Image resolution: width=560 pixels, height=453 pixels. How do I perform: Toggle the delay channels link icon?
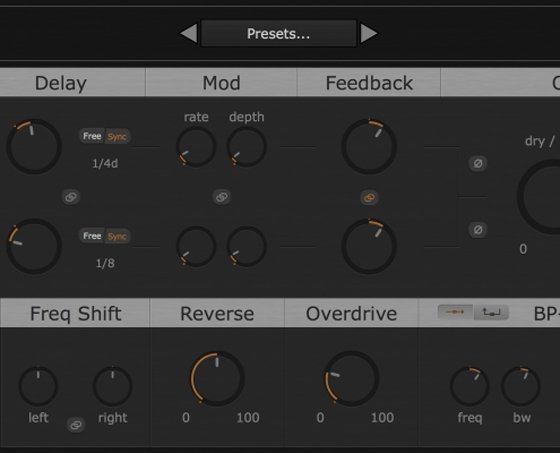71,197
